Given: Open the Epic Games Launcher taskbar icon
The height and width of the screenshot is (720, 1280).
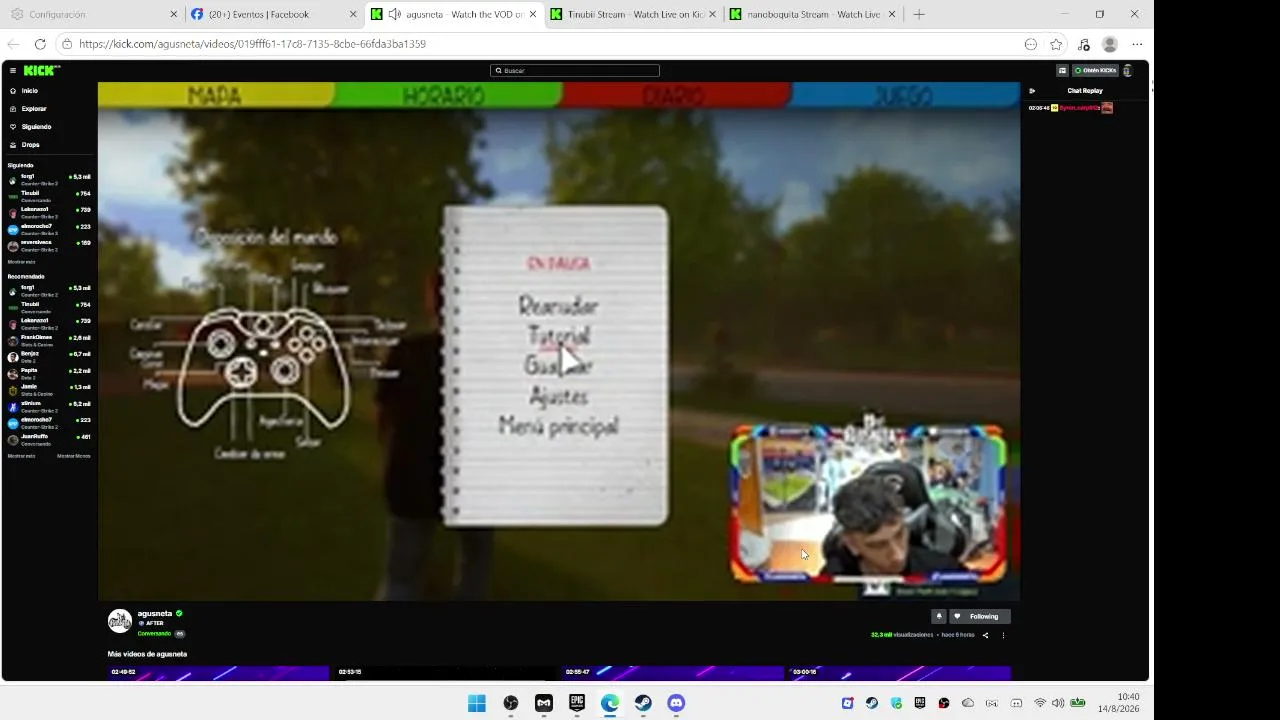Looking at the screenshot, I should pyautogui.click(x=577, y=703).
